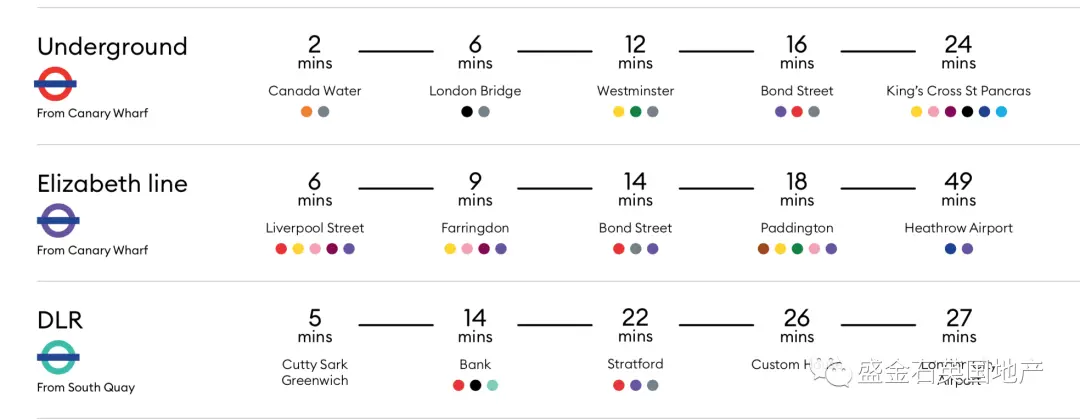
Task: Click the 49 mins Heathrow time
Action: pyautogui.click(x=959, y=190)
